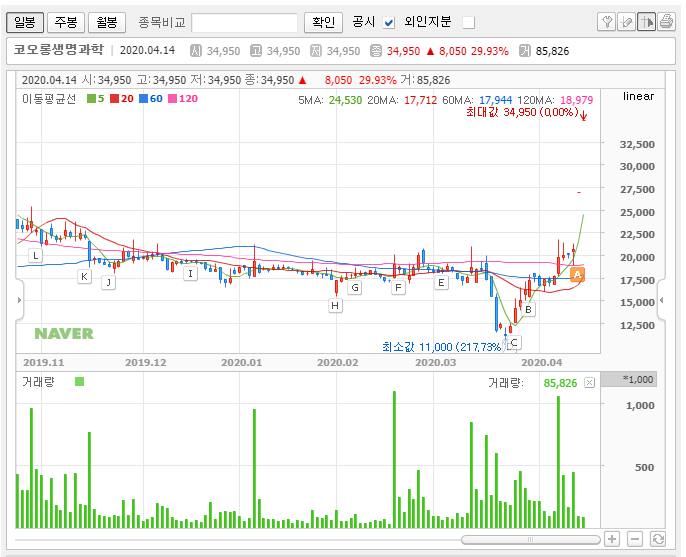Click the 2020.04 date axis label
The height and width of the screenshot is (557, 686).
[542, 362]
